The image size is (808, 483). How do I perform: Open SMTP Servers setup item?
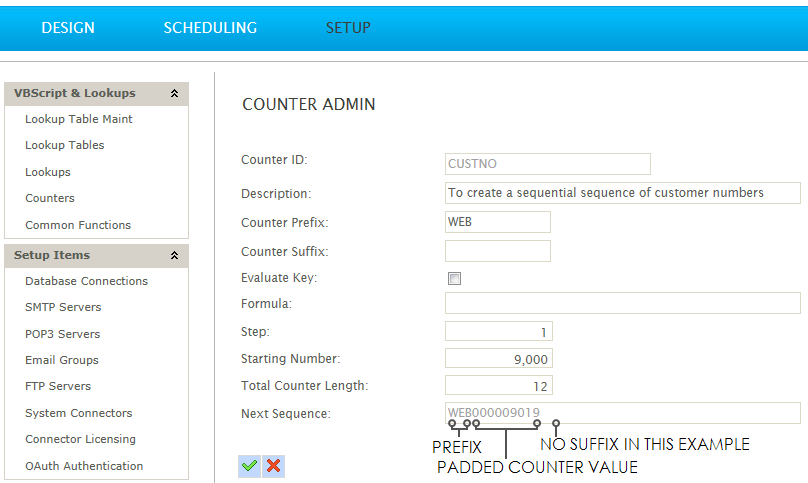click(x=63, y=307)
